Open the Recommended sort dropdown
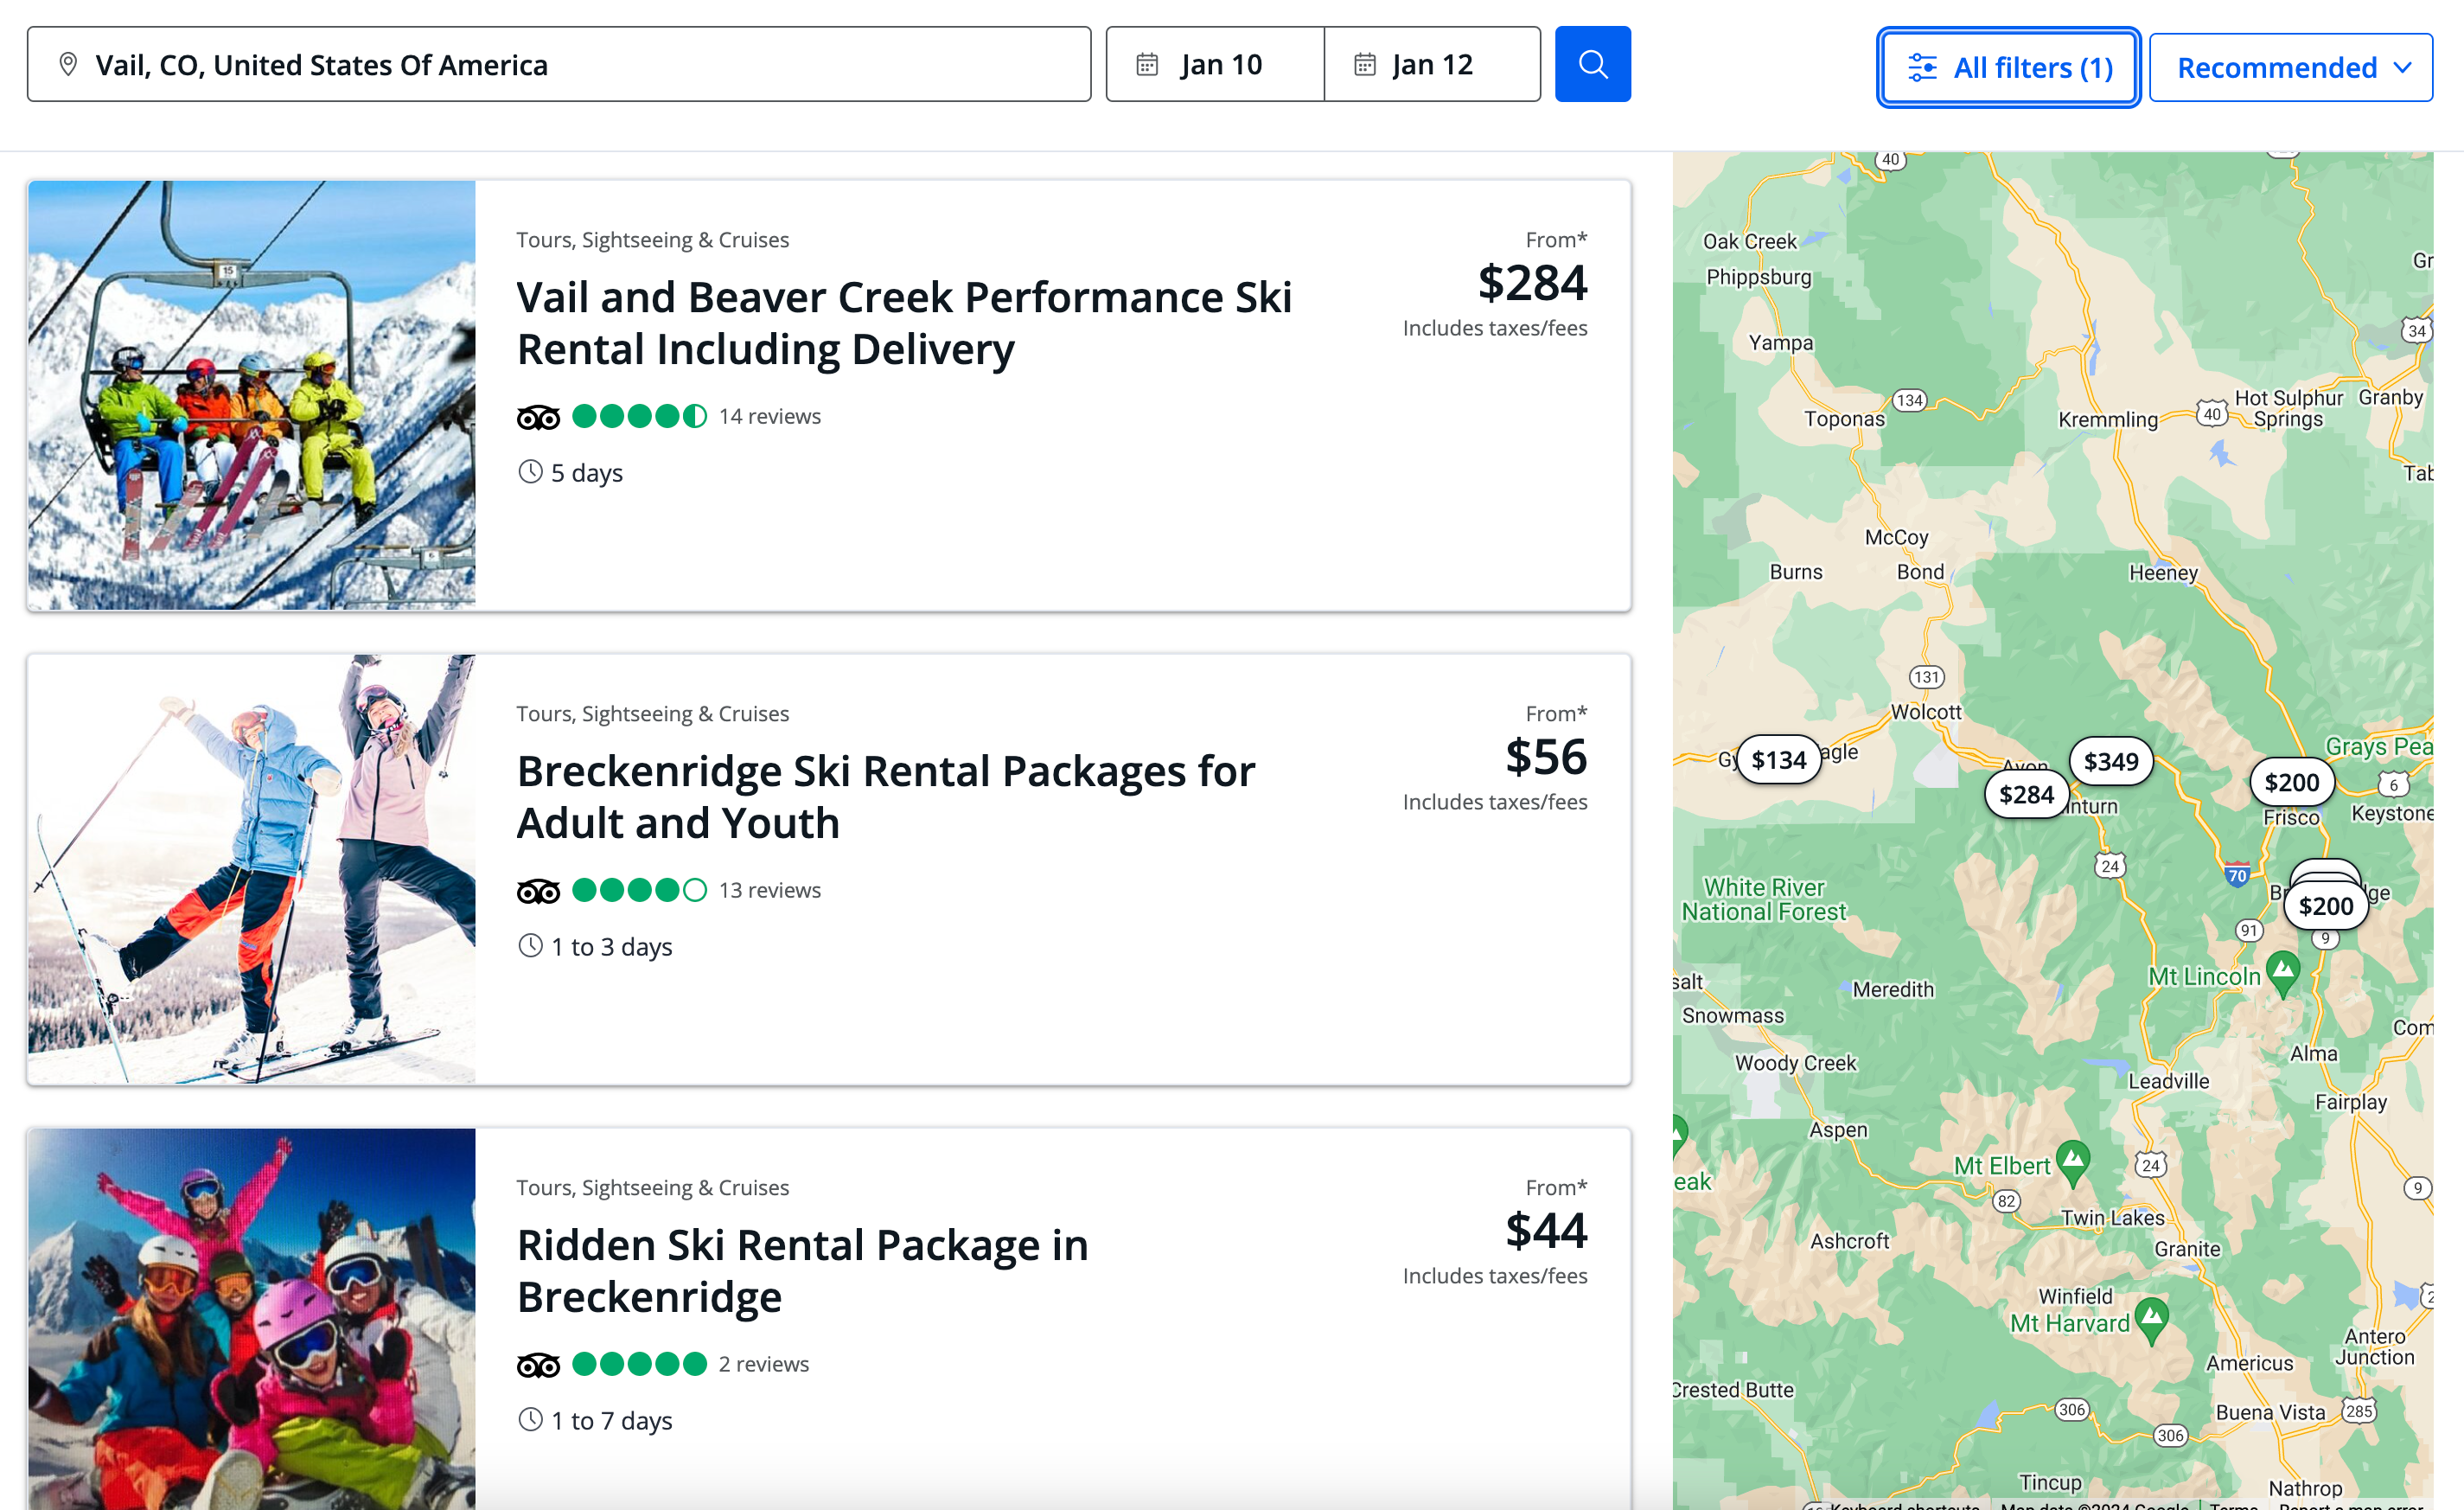The width and height of the screenshot is (2464, 1510). pos(2290,67)
